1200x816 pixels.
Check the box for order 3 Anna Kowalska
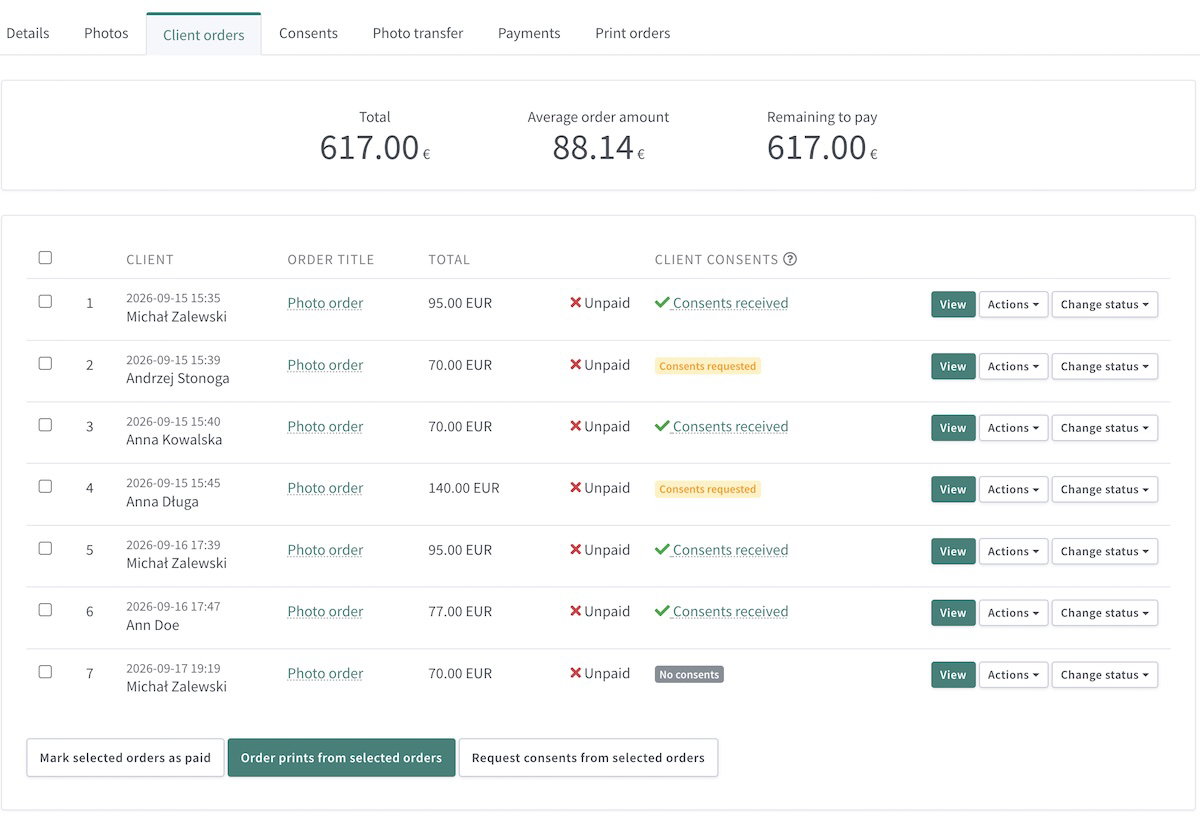point(45,425)
